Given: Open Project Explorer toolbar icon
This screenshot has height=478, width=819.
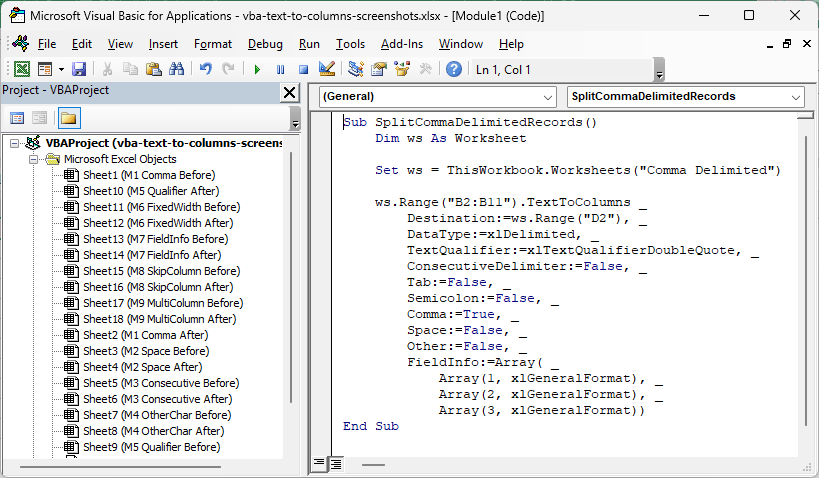Looking at the screenshot, I should tap(356, 69).
